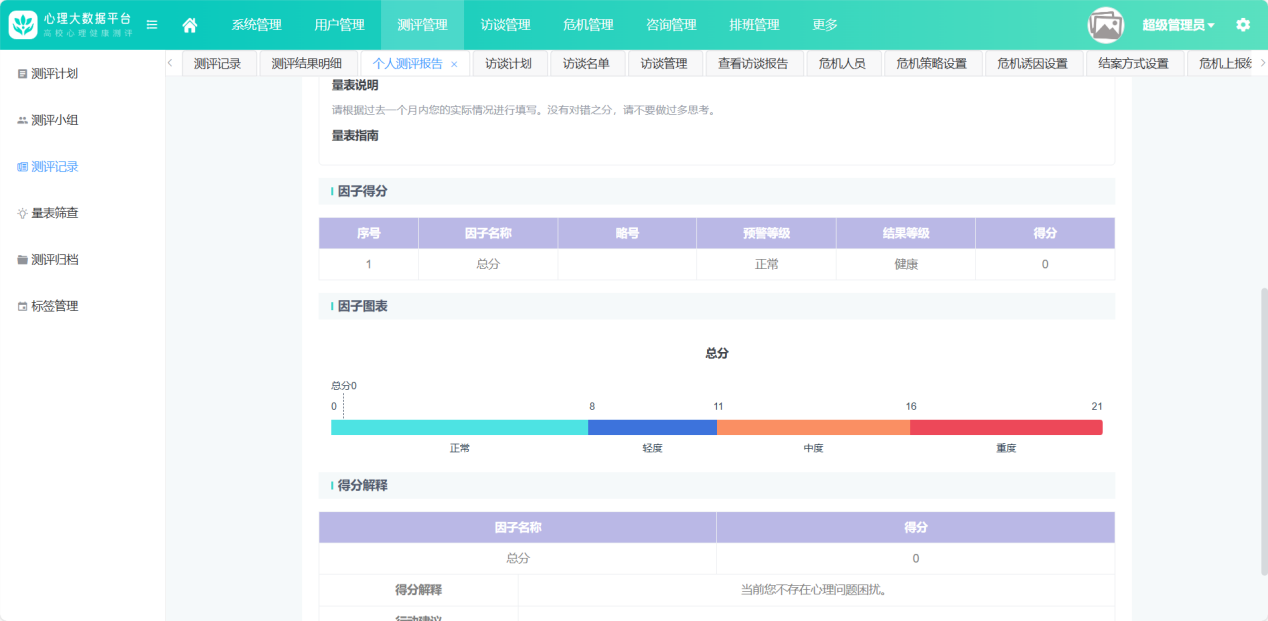Screen dimensions: 1268x621
Task: Open the 更多 menu
Action: pos(825,25)
